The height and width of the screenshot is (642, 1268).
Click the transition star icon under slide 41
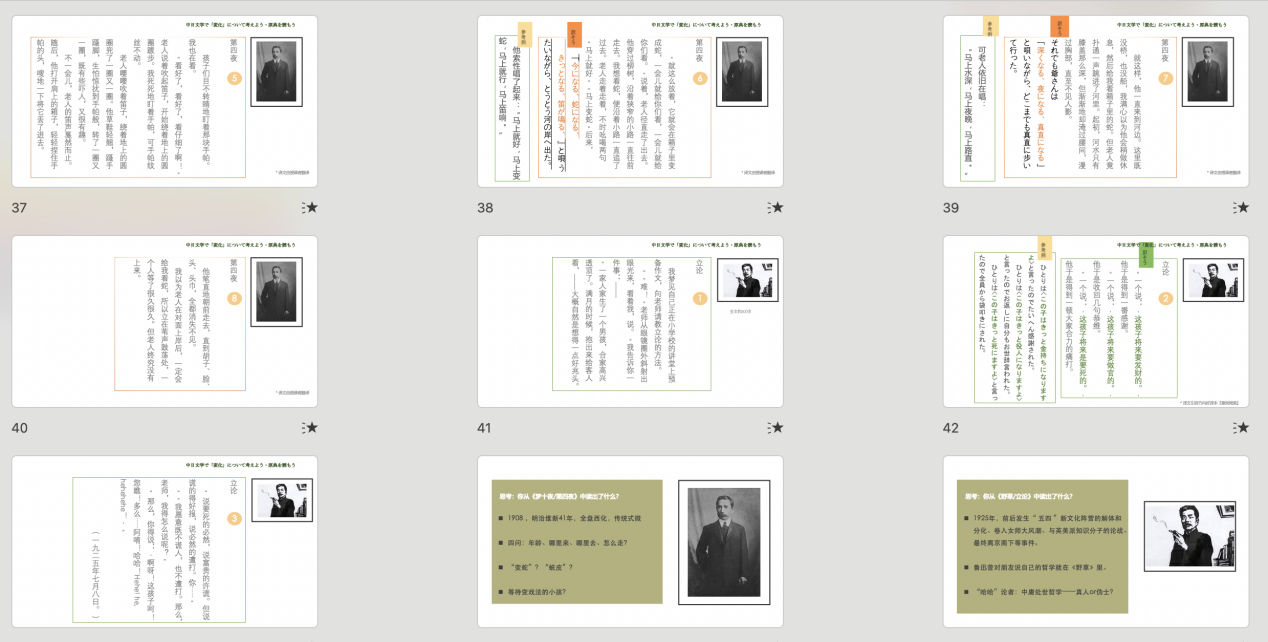(776, 428)
